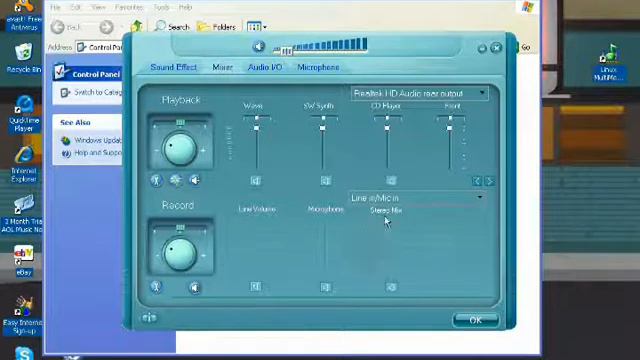Open the info icon beside OK row
The height and width of the screenshot is (360, 640).
[149, 318]
